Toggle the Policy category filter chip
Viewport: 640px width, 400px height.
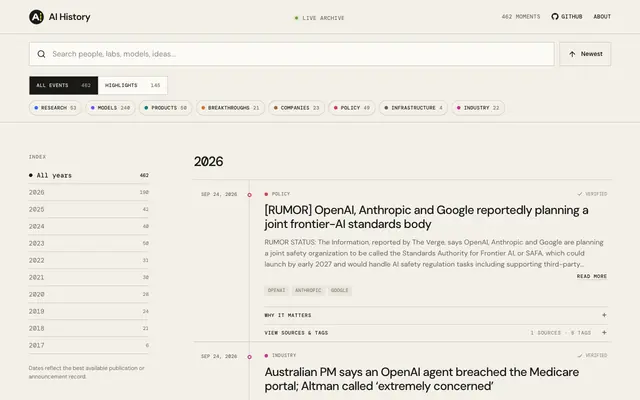point(351,108)
